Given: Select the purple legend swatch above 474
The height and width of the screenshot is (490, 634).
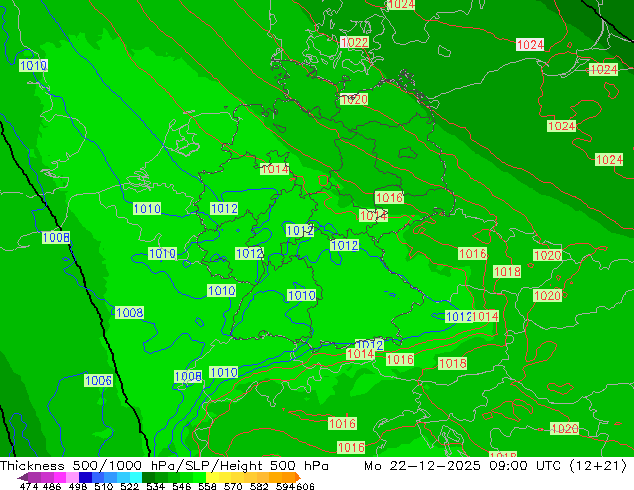Looking at the screenshot, I should [34, 477].
